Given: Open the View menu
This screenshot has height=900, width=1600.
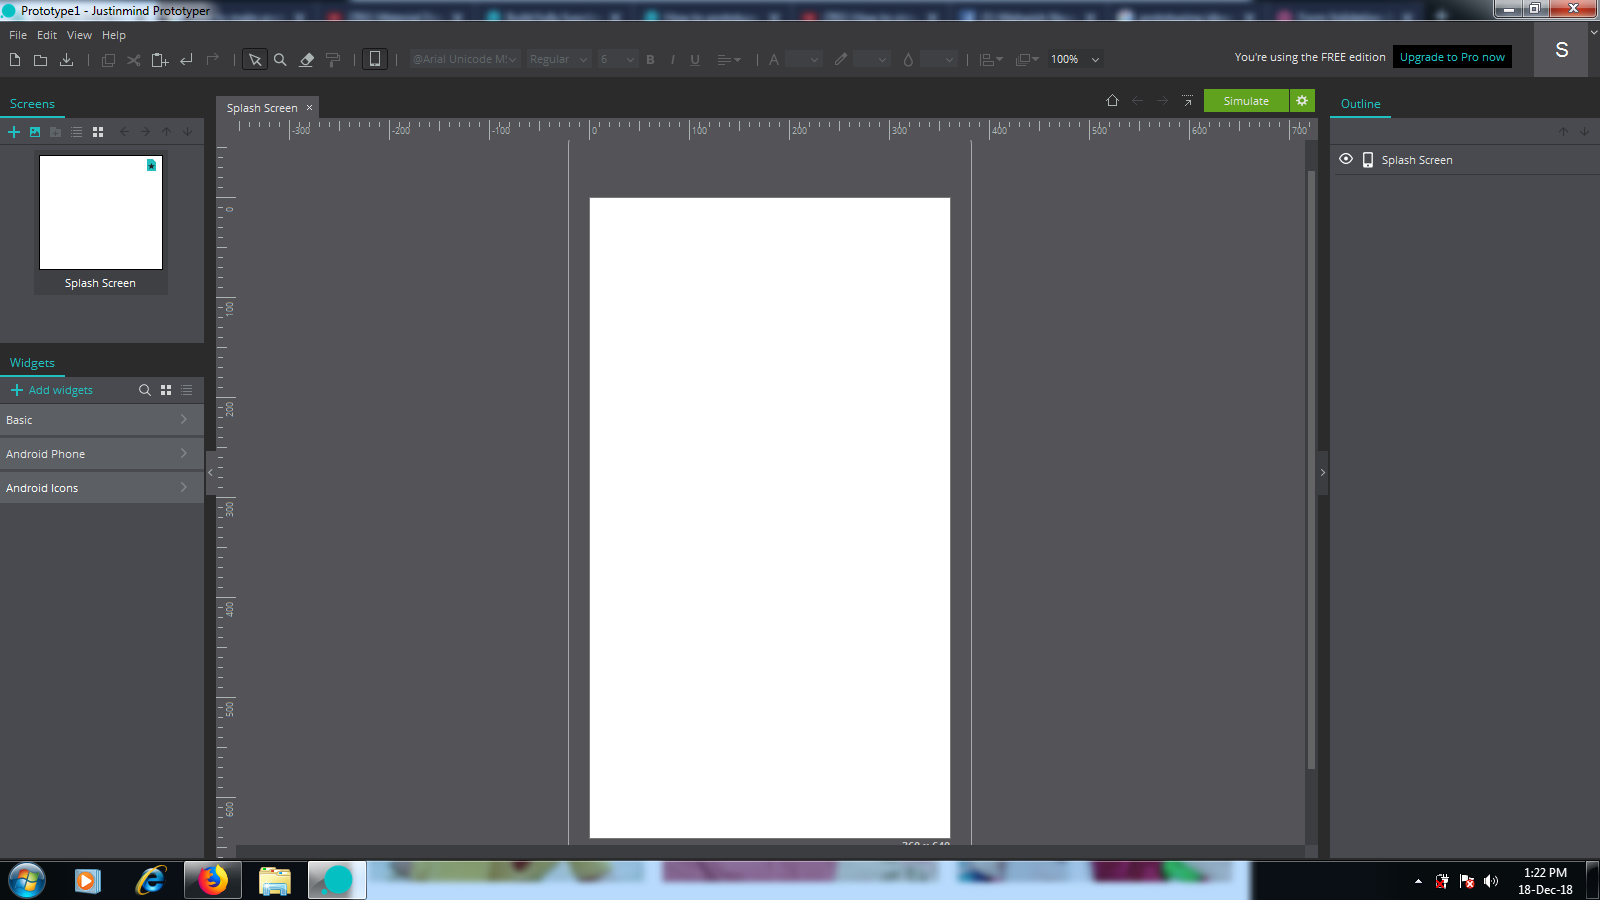Looking at the screenshot, I should tap(79, 35).
